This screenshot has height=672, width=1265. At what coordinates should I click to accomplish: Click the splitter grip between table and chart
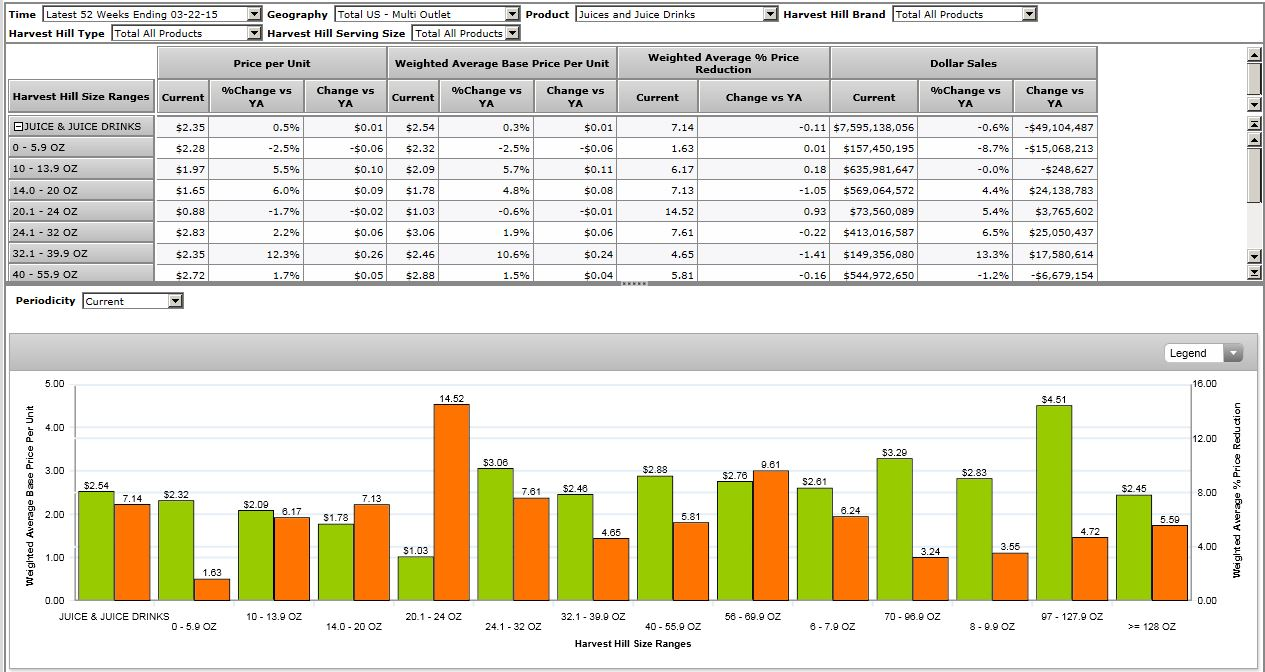(634, 284)
